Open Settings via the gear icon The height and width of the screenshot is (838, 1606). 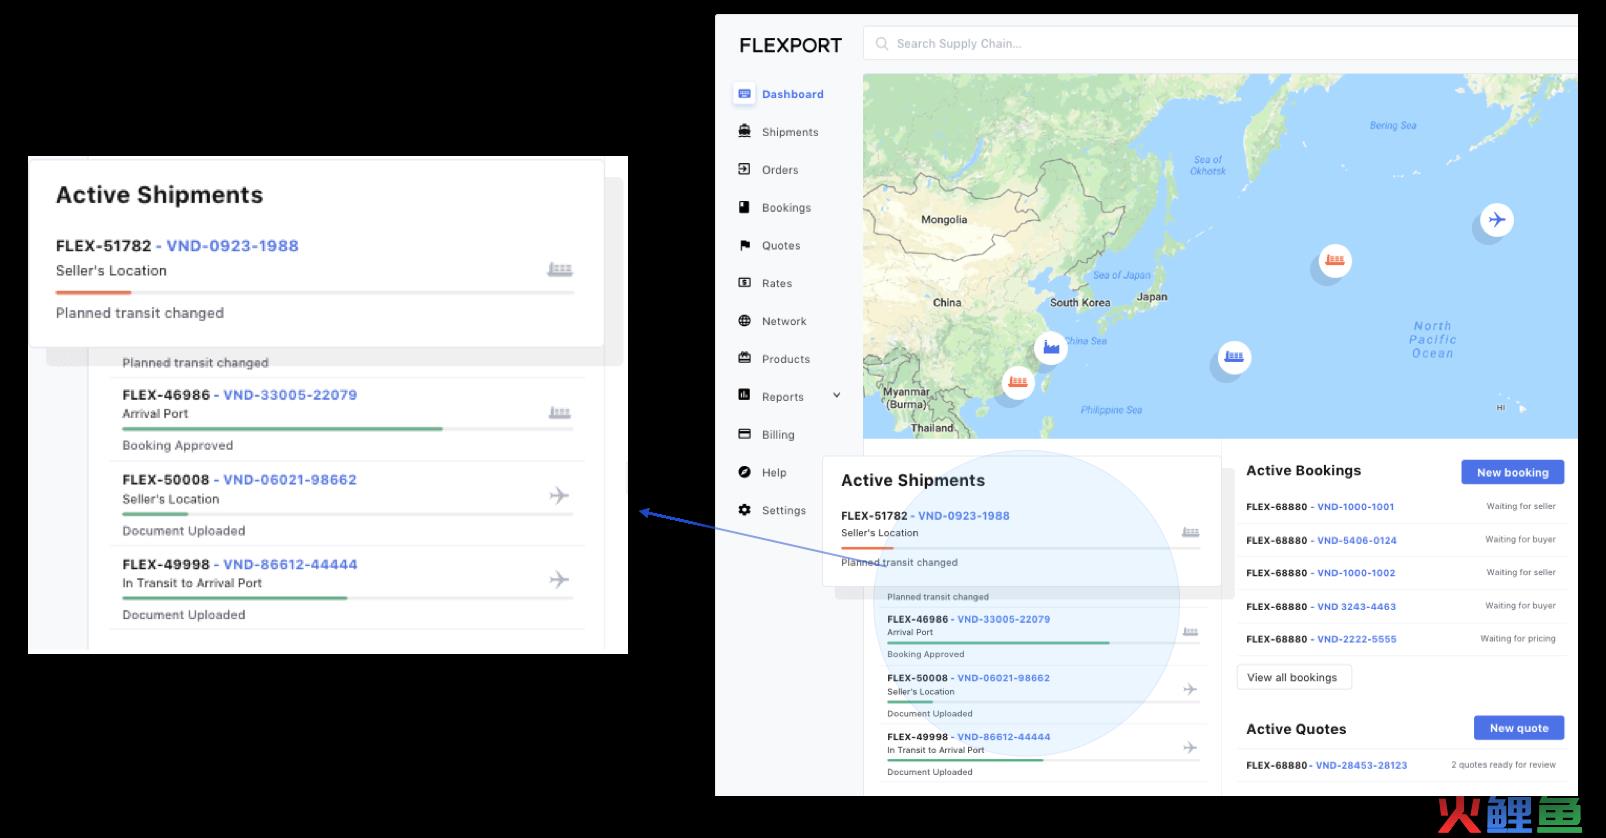click(744, 510)
